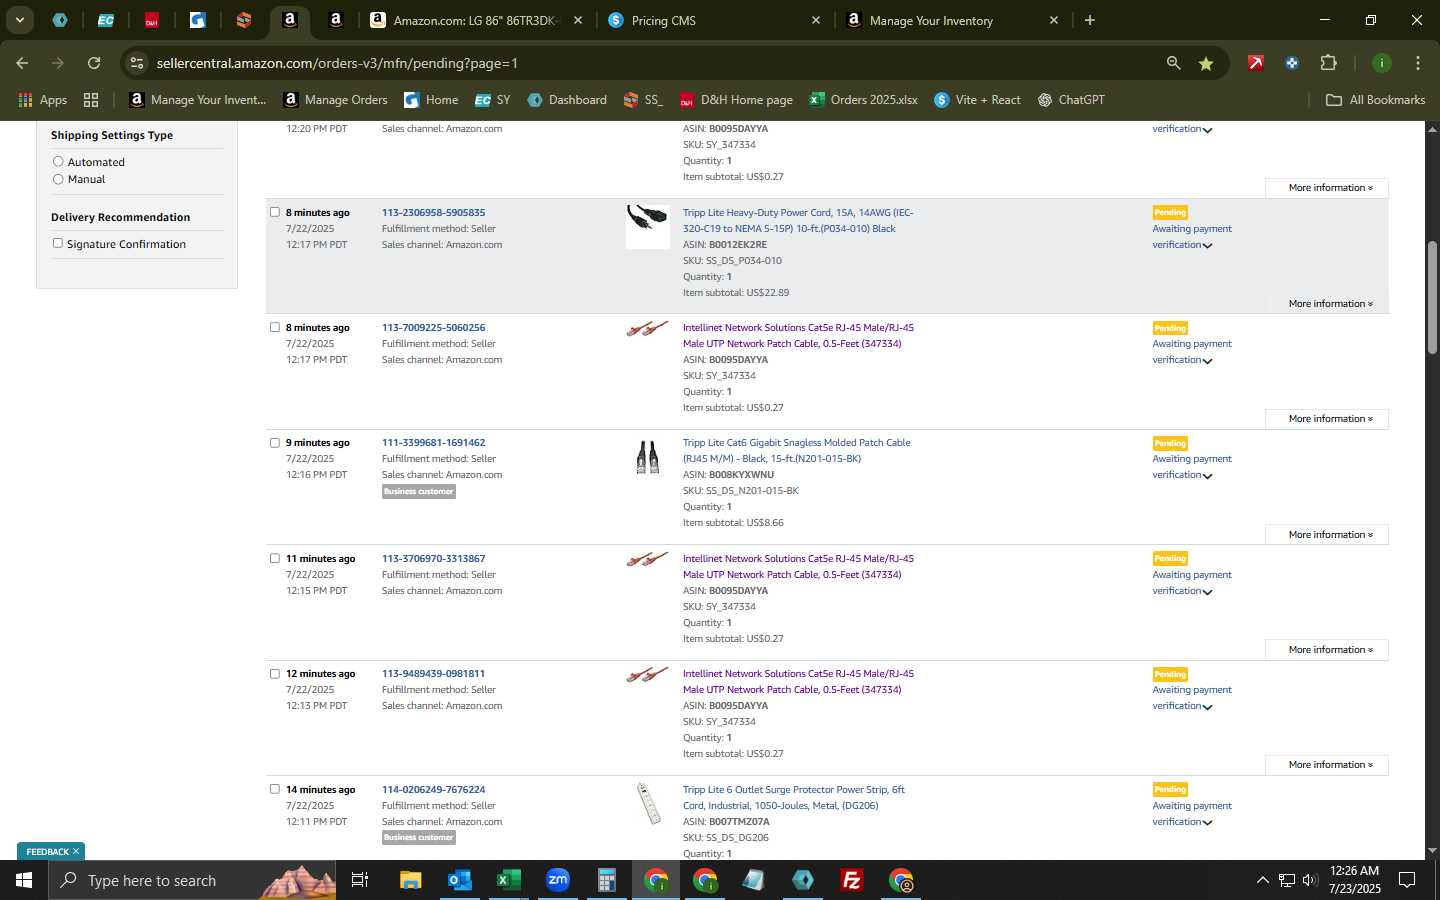The width and height of the screenshot is (1440, 900).
Task: Click the Windows Start button
Action: (24, 880)
